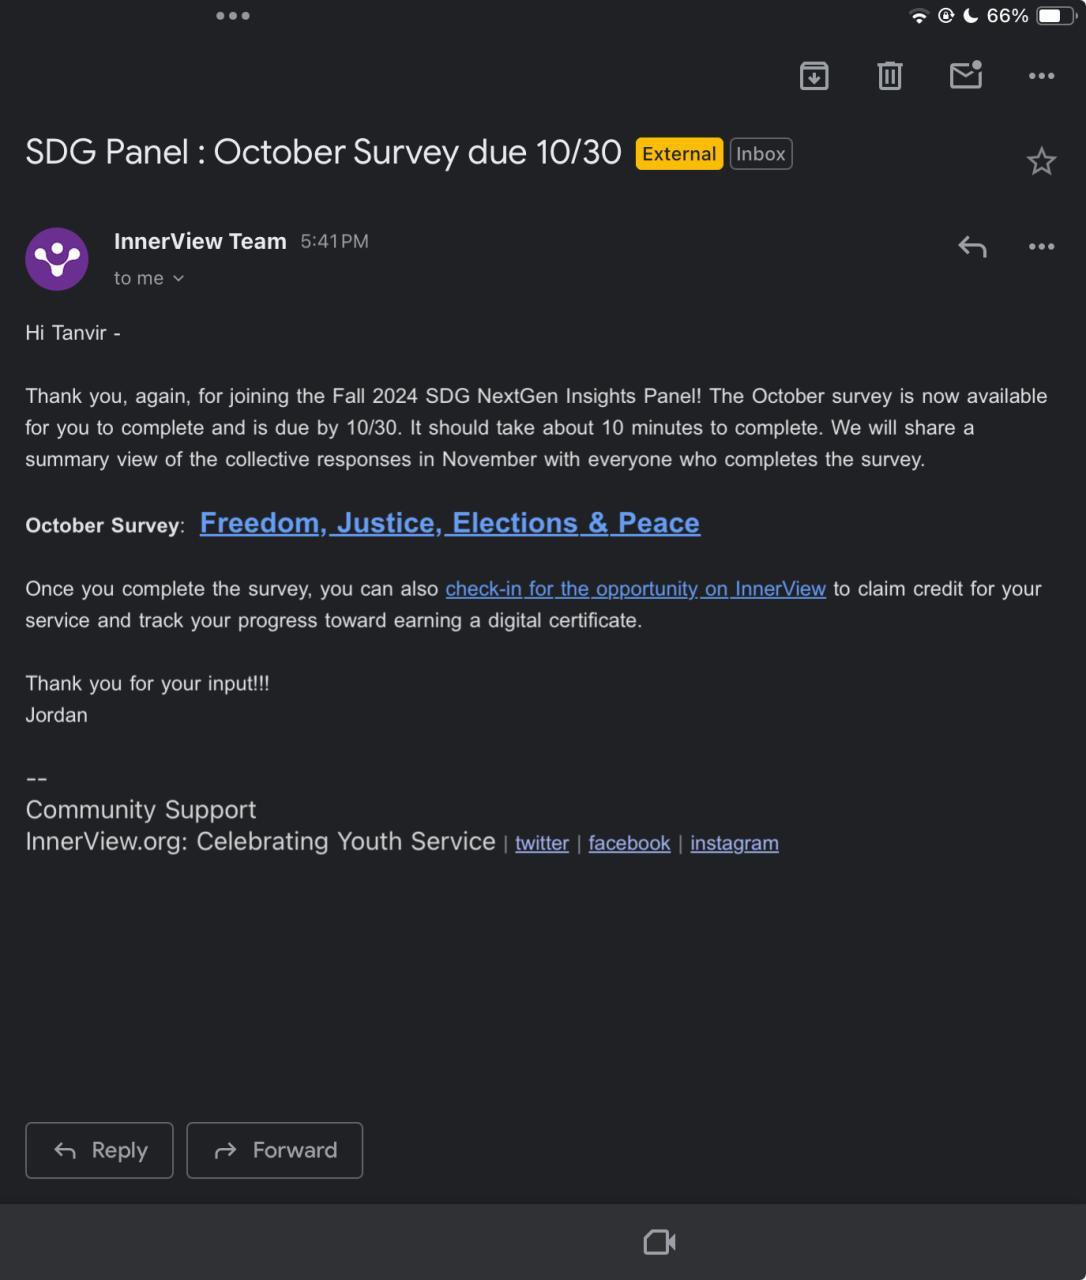Tap the External label badge
This screenshot has width=1086, height=1280.
click(x=679, y=154)
